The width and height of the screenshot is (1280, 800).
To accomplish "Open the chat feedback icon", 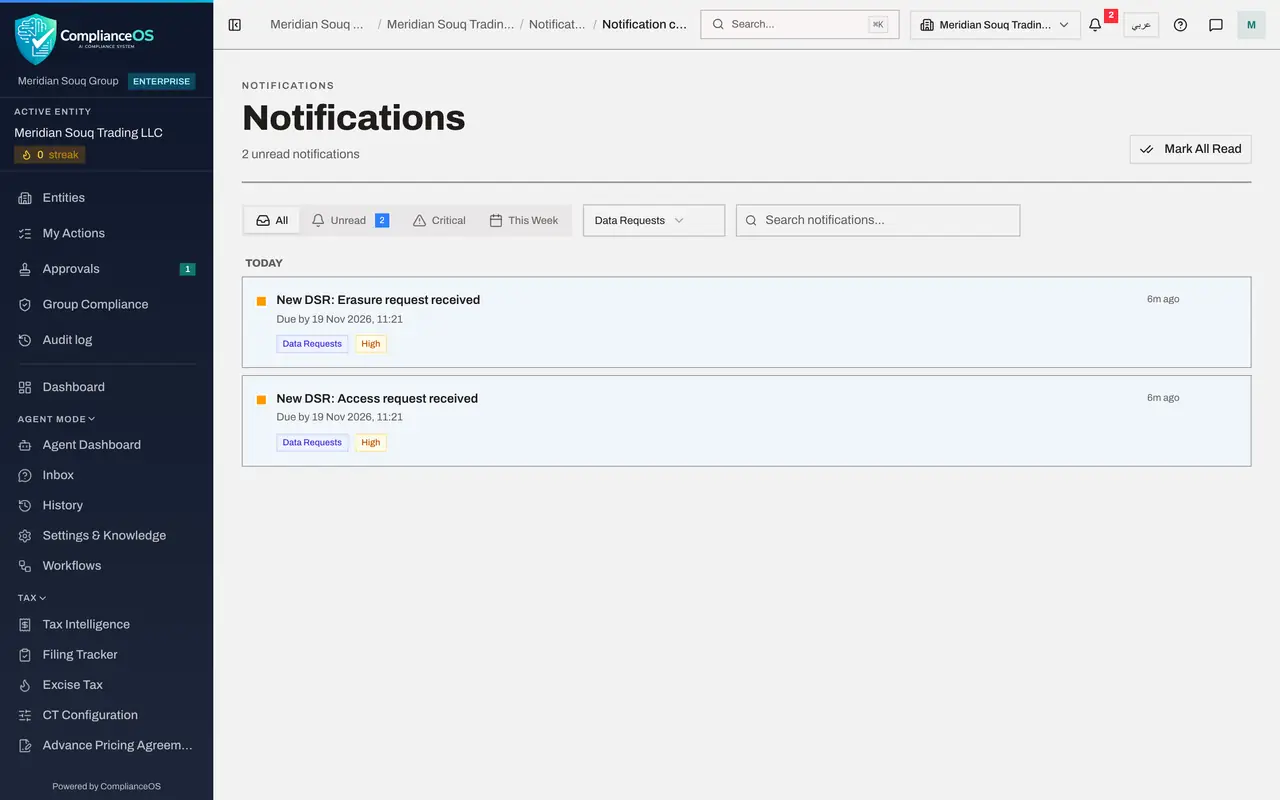I will click(1216, 25).
